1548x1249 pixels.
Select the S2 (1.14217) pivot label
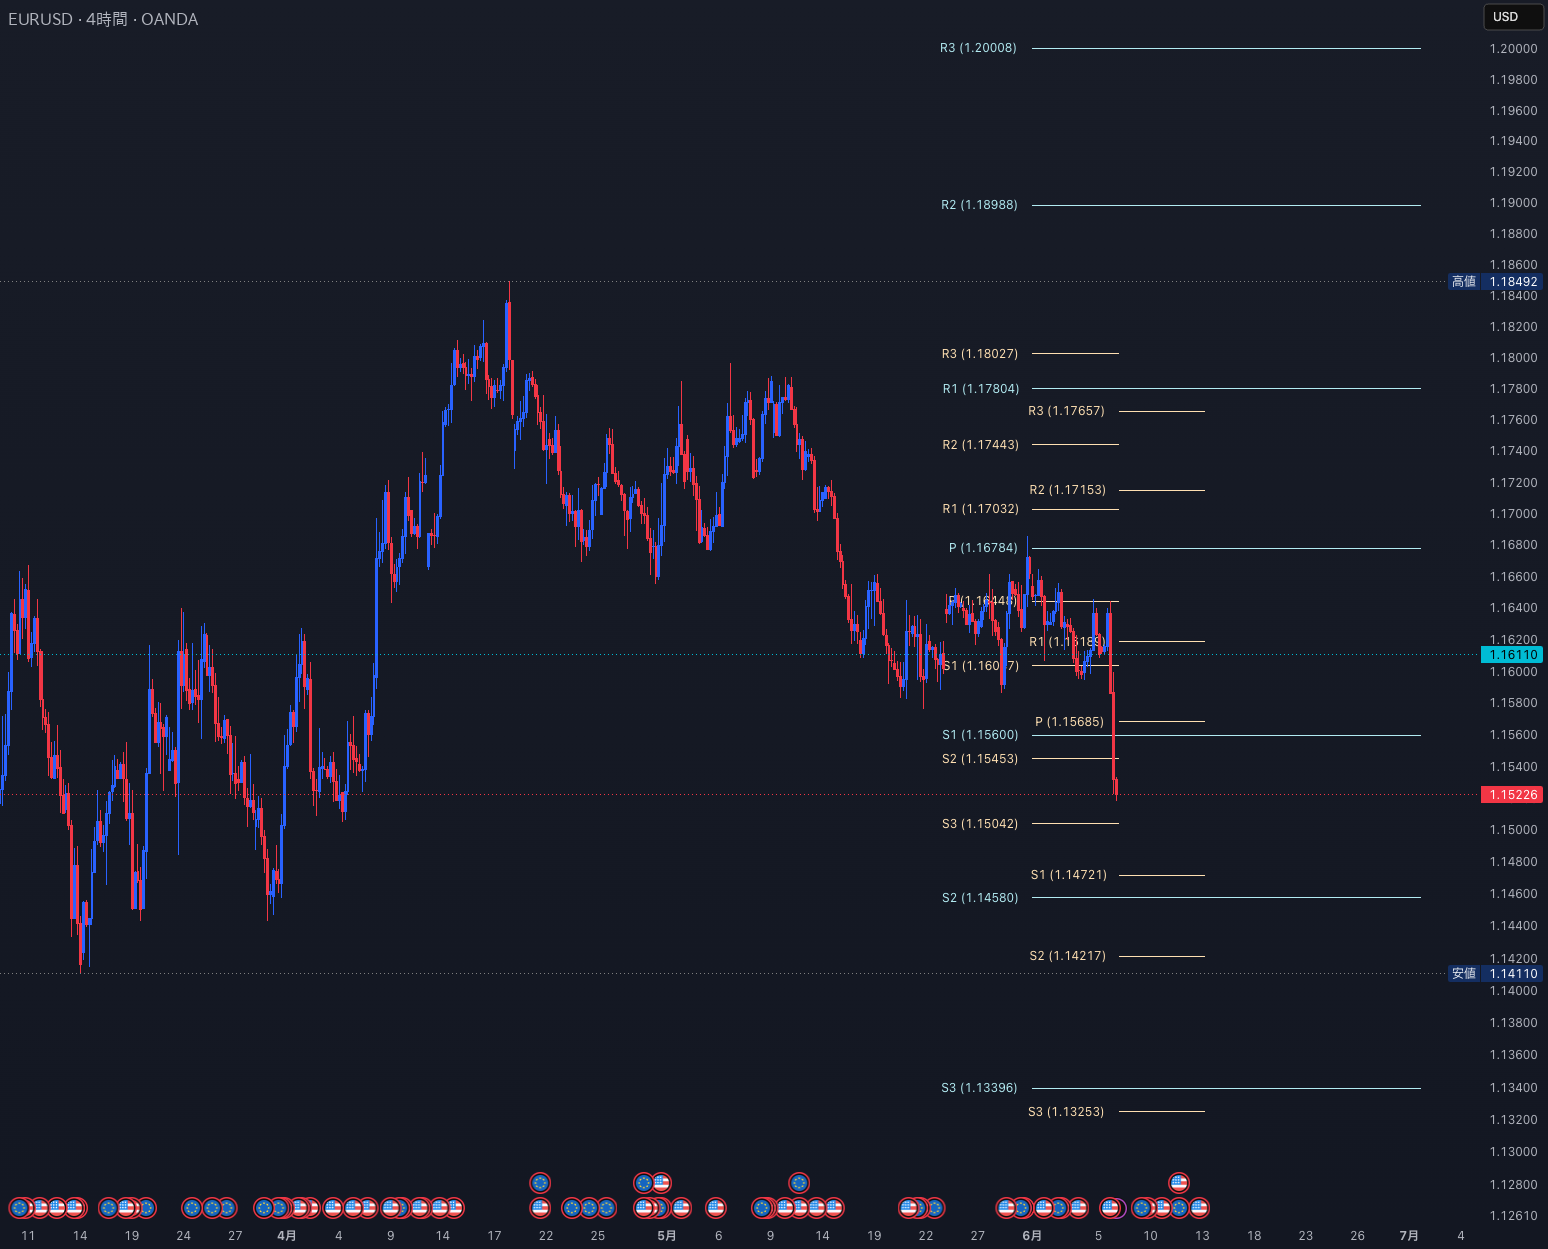click(x=1068, y=956)
